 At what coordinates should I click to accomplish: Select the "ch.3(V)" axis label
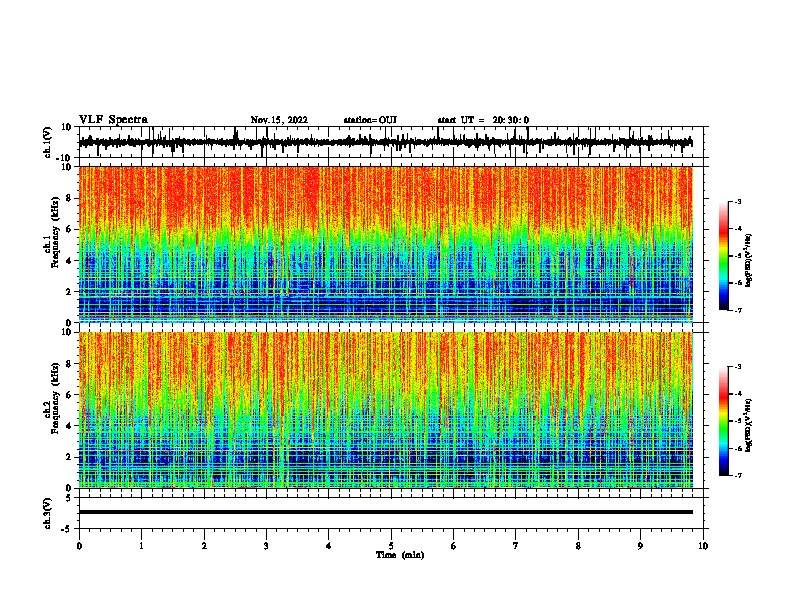pyautogui.click(x=48, y=513)
